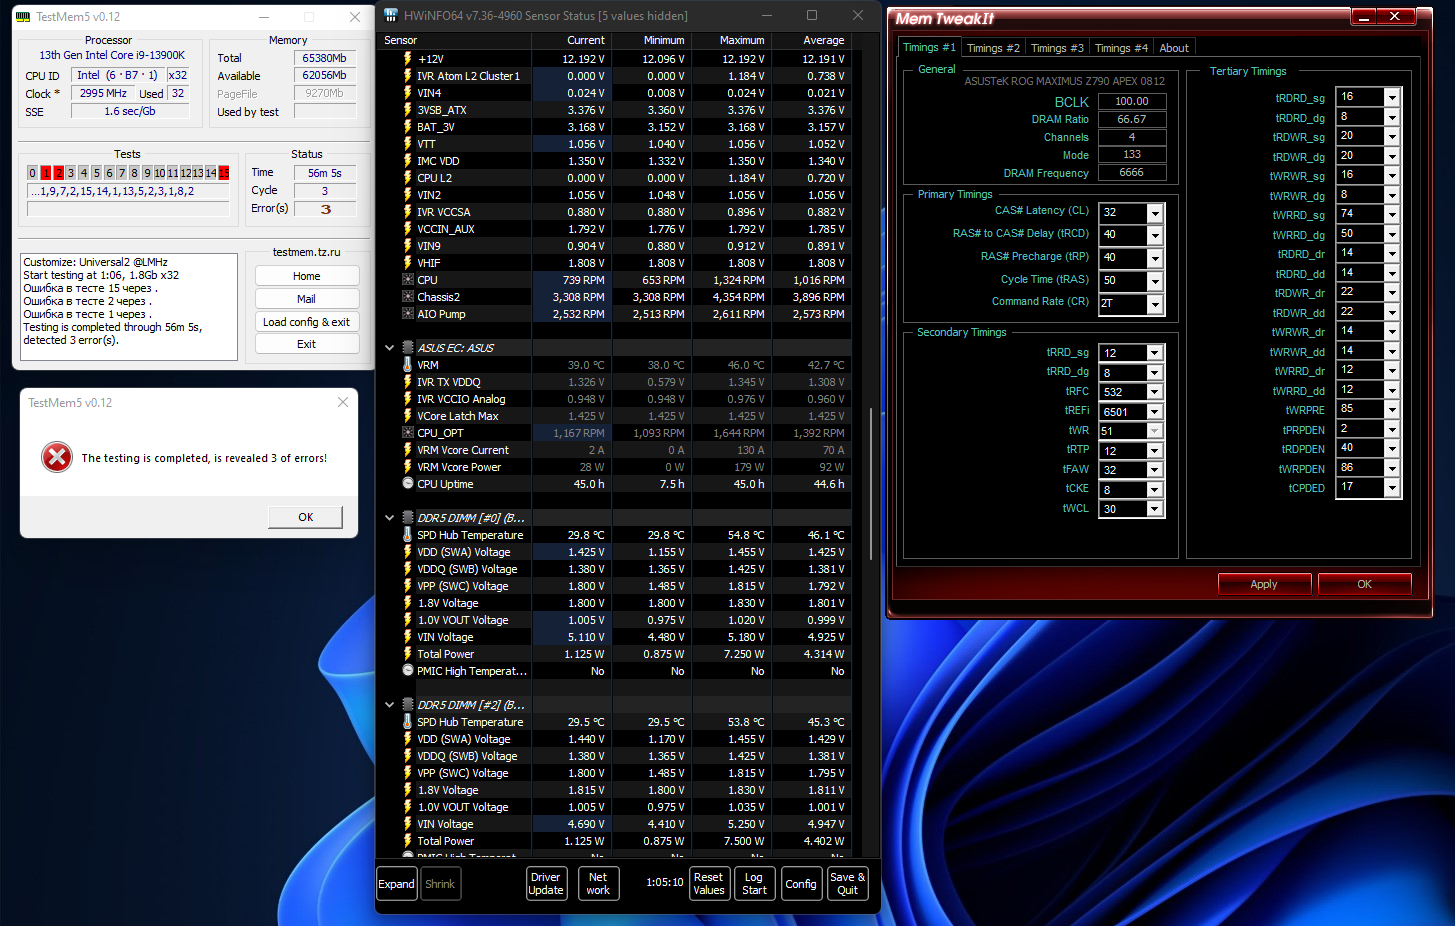This screenshot has height=926, width=1455.
Task: Click the Expand button in HWiNFO64
Action: coord(396,884)
